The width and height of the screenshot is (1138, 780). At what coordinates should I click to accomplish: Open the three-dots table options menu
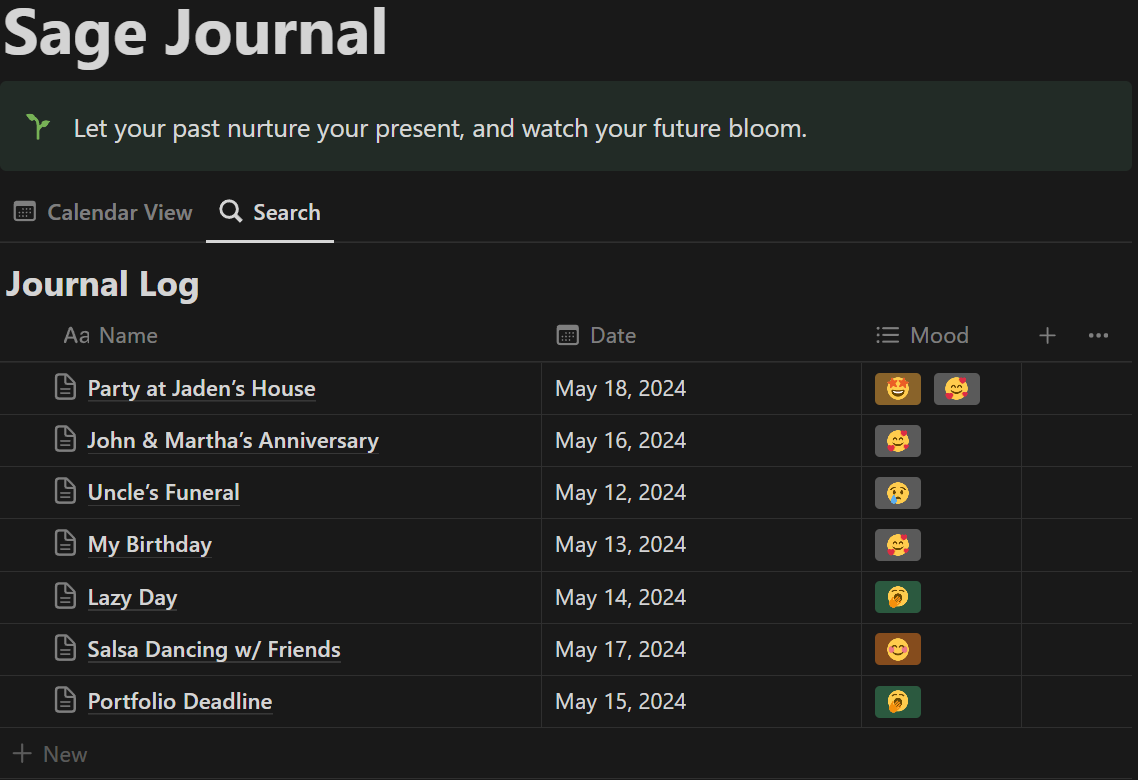pos(1098,335)
